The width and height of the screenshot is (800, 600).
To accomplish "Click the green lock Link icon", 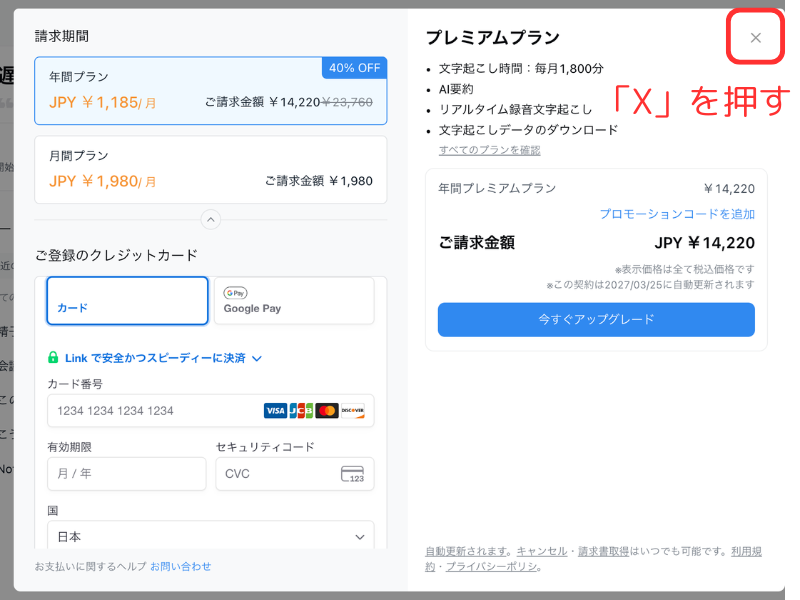I will [x=53, y=357].
